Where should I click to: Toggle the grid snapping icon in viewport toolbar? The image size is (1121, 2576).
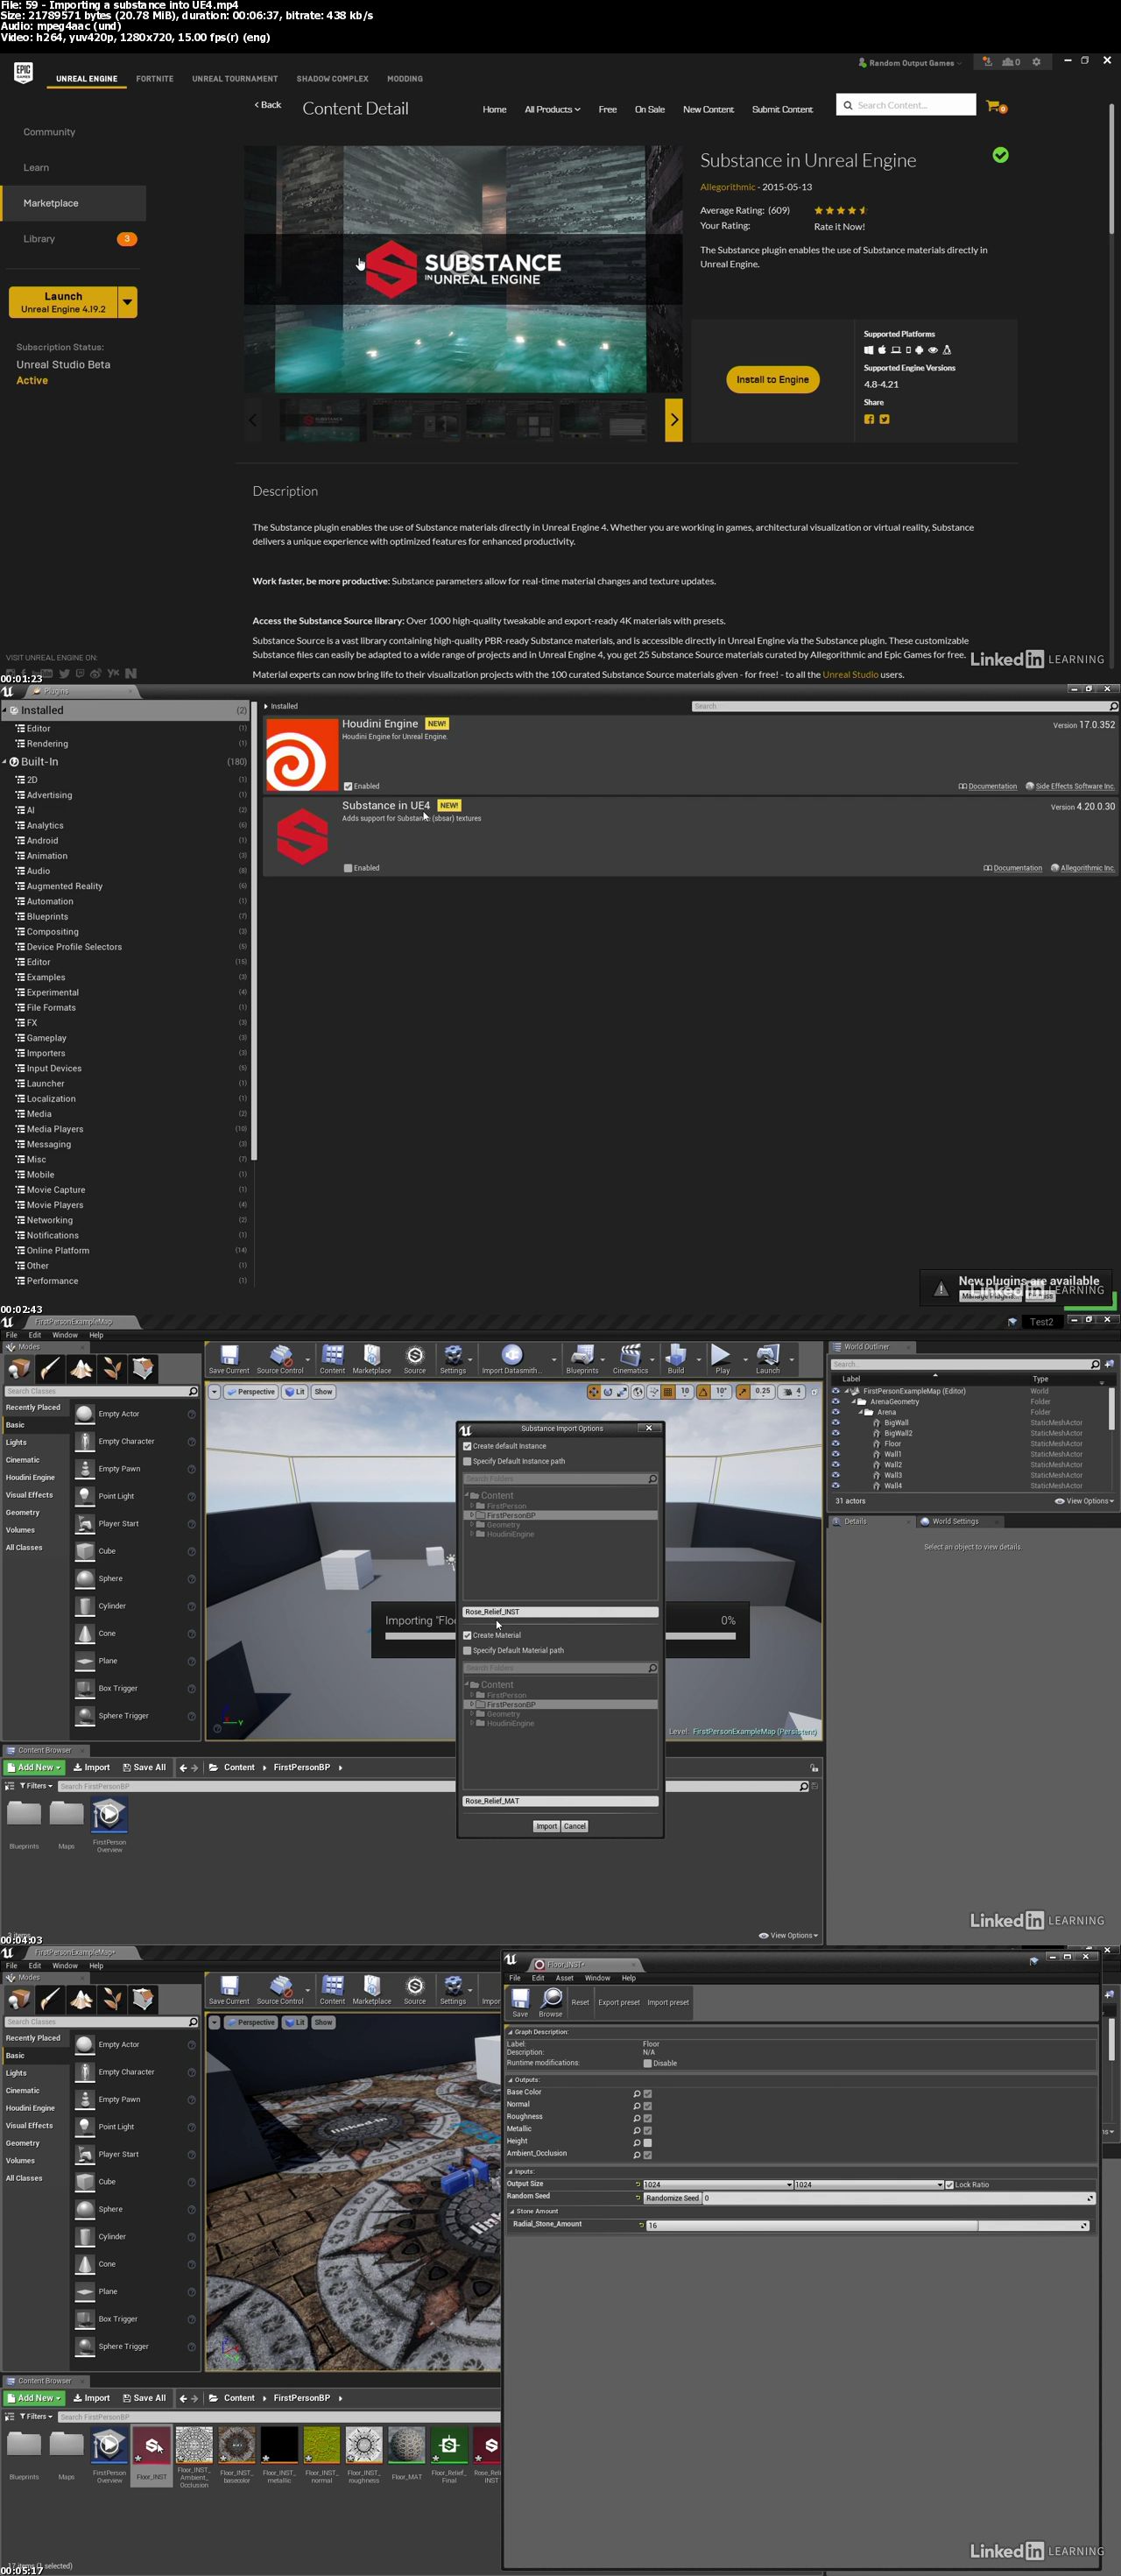668,1392
